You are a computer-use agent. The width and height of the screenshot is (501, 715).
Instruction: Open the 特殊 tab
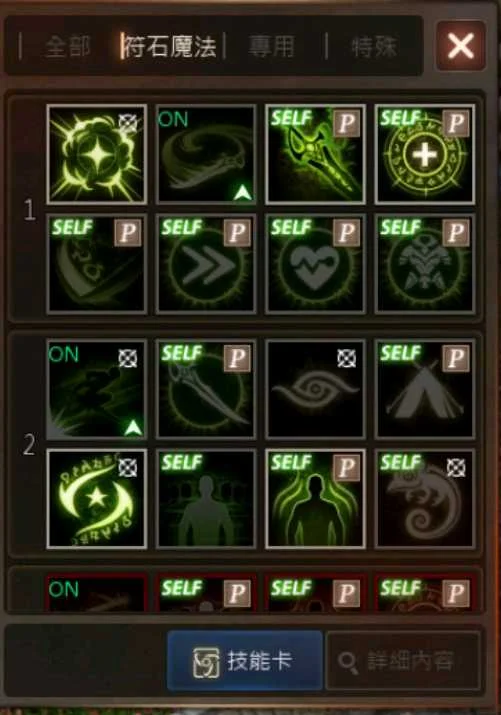coord(375,47)
